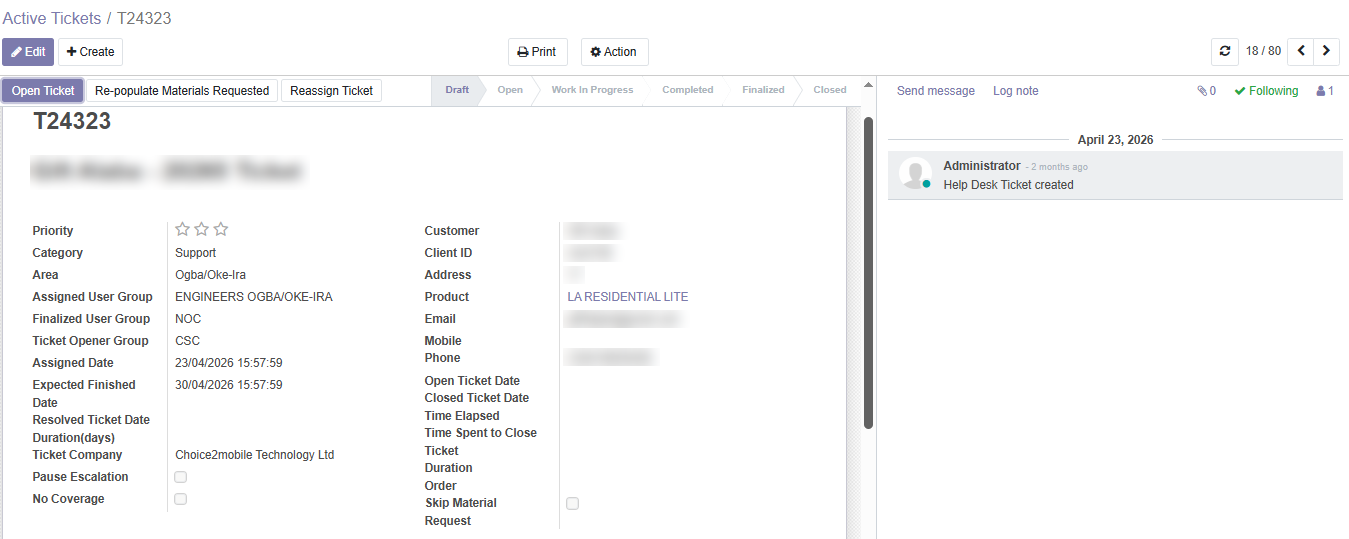Click Administrator name in message
The width and height of the screenshot is (1349, 539).
(x=982, y=166)
